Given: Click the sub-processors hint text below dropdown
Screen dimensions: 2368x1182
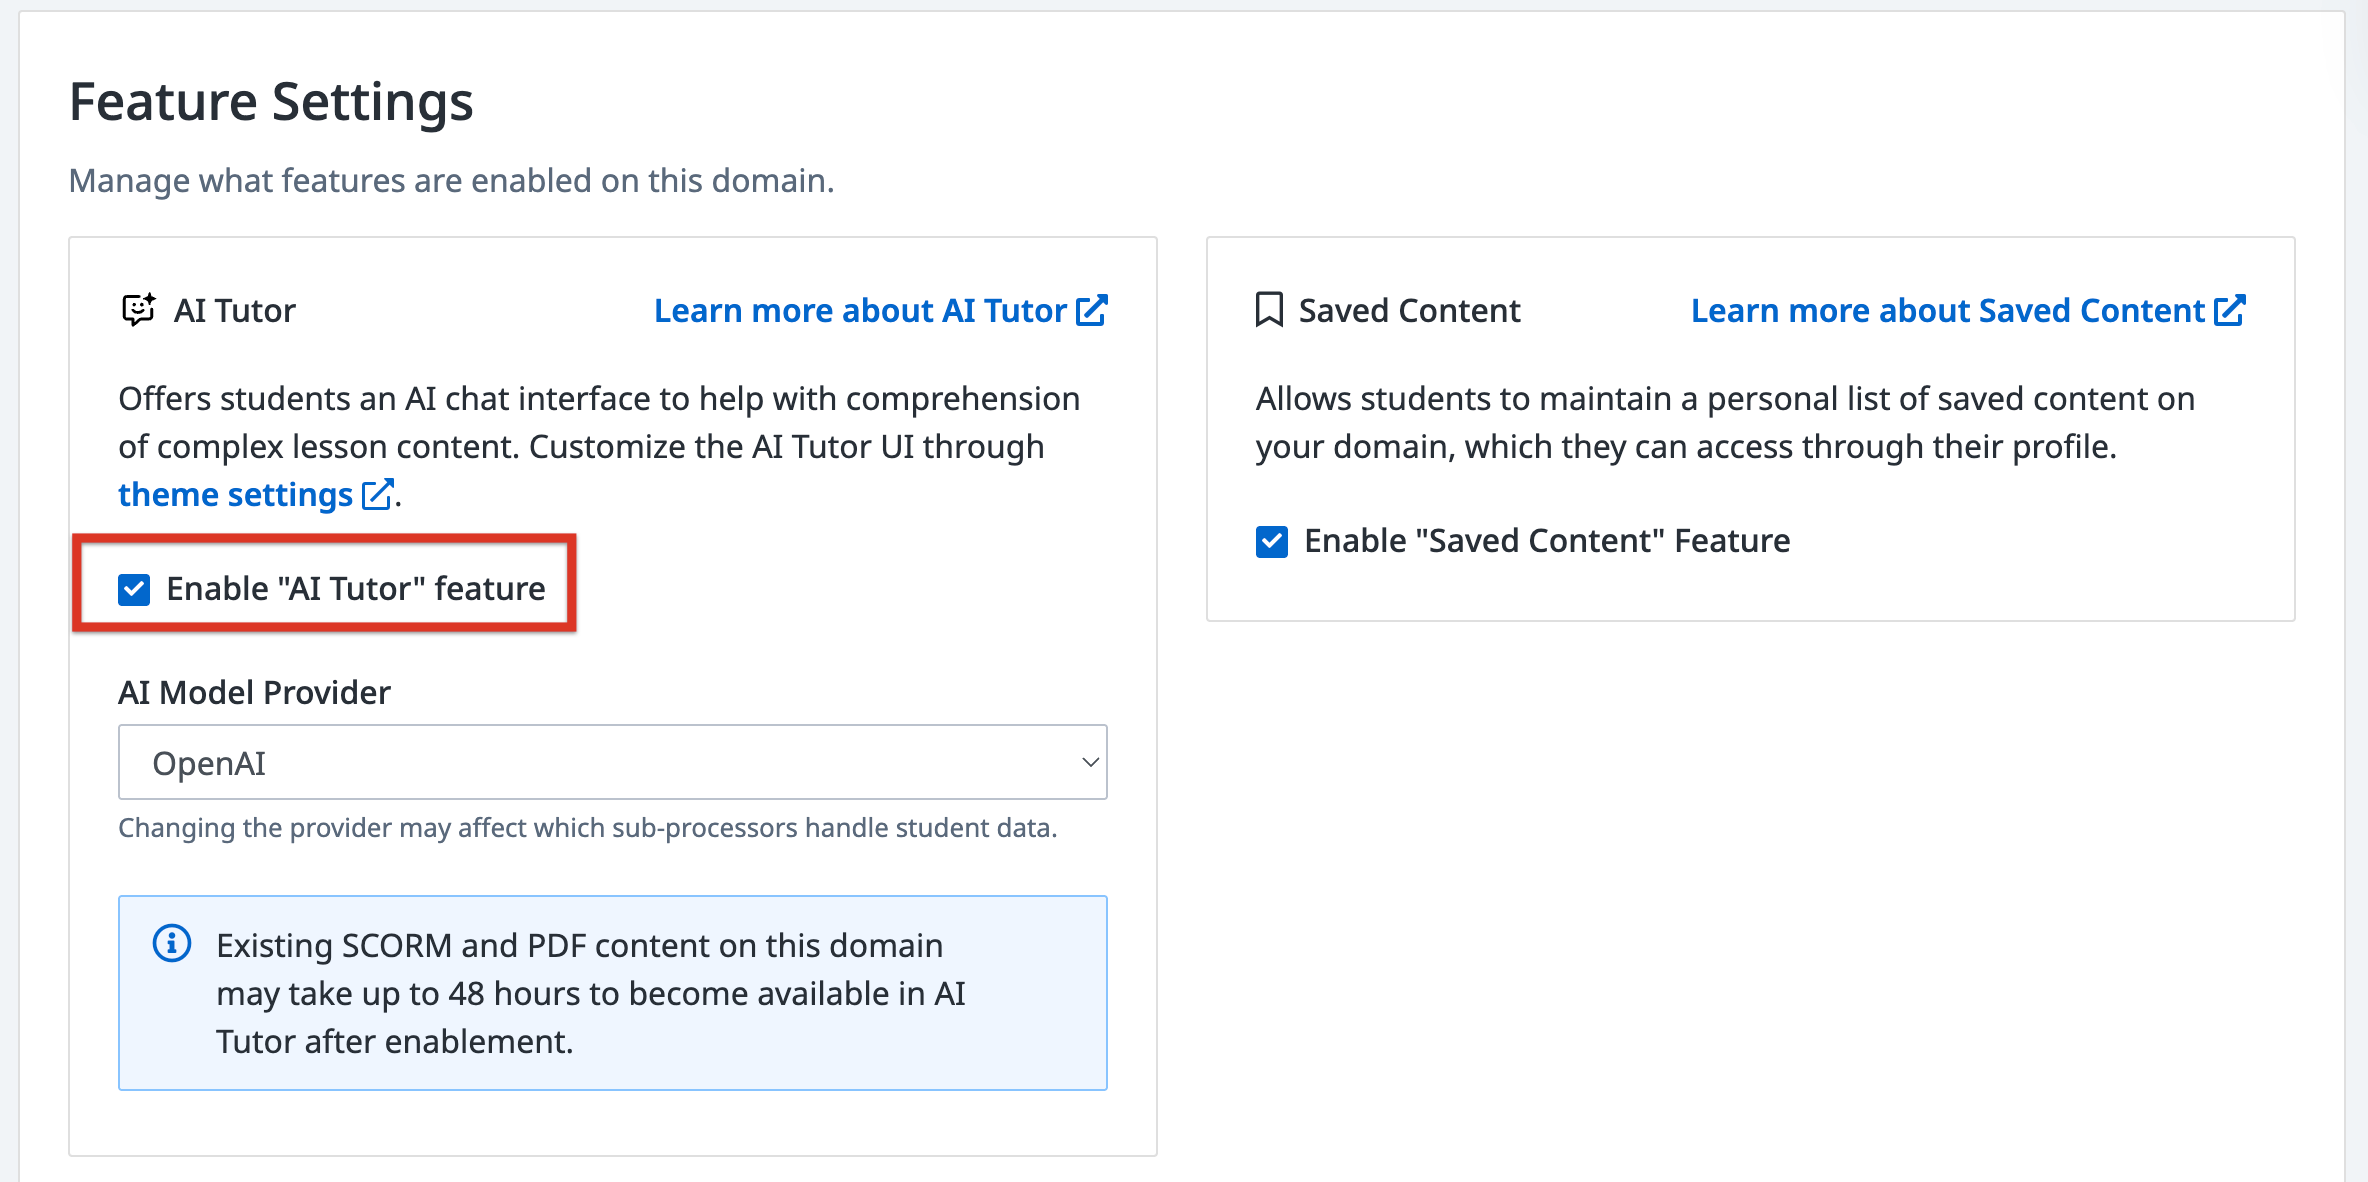Looking at the screenshot, I should (x=588, y=828).
